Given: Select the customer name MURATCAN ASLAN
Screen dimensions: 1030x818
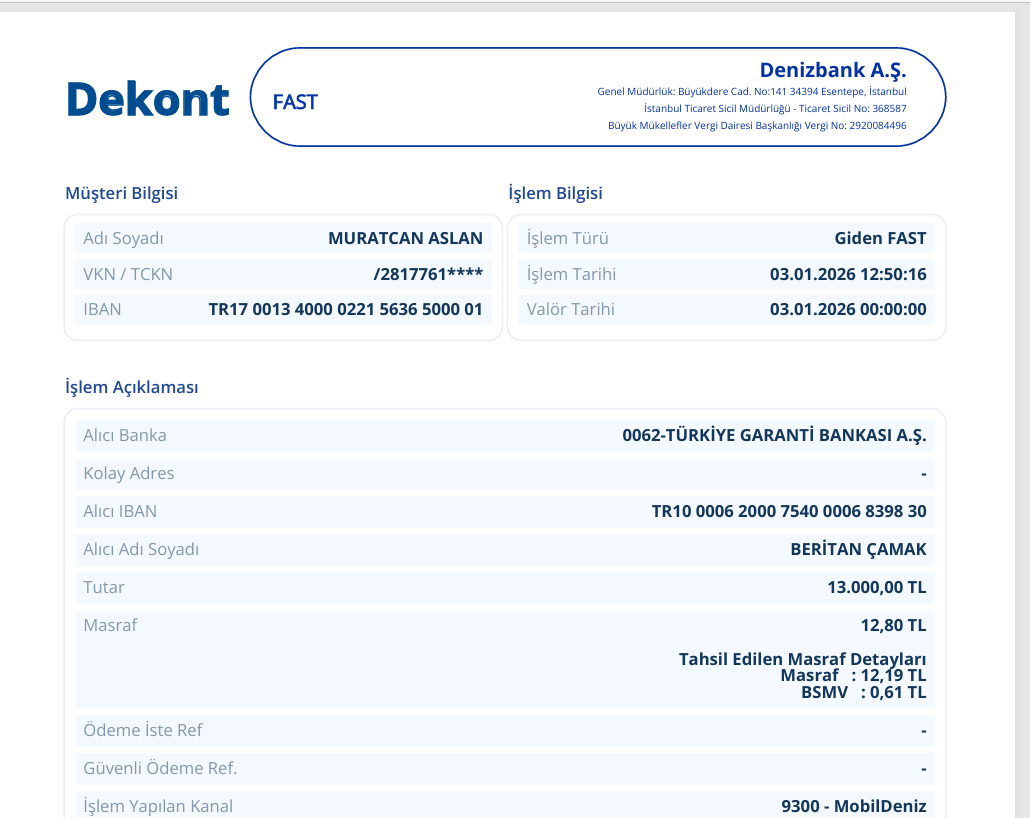Looking at the screenshot, I should point(405,238).
